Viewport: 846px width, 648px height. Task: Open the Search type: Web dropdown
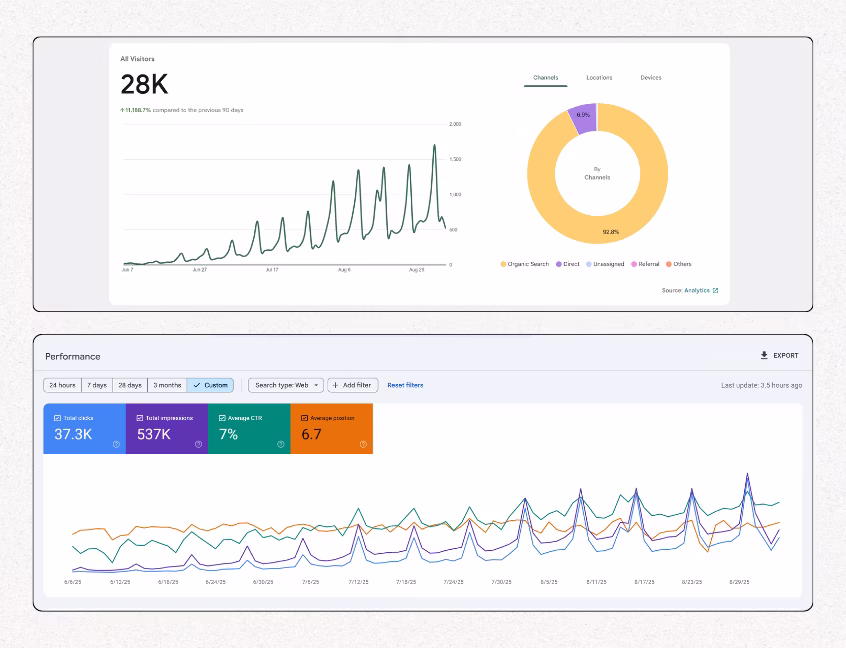coord(286,385)
